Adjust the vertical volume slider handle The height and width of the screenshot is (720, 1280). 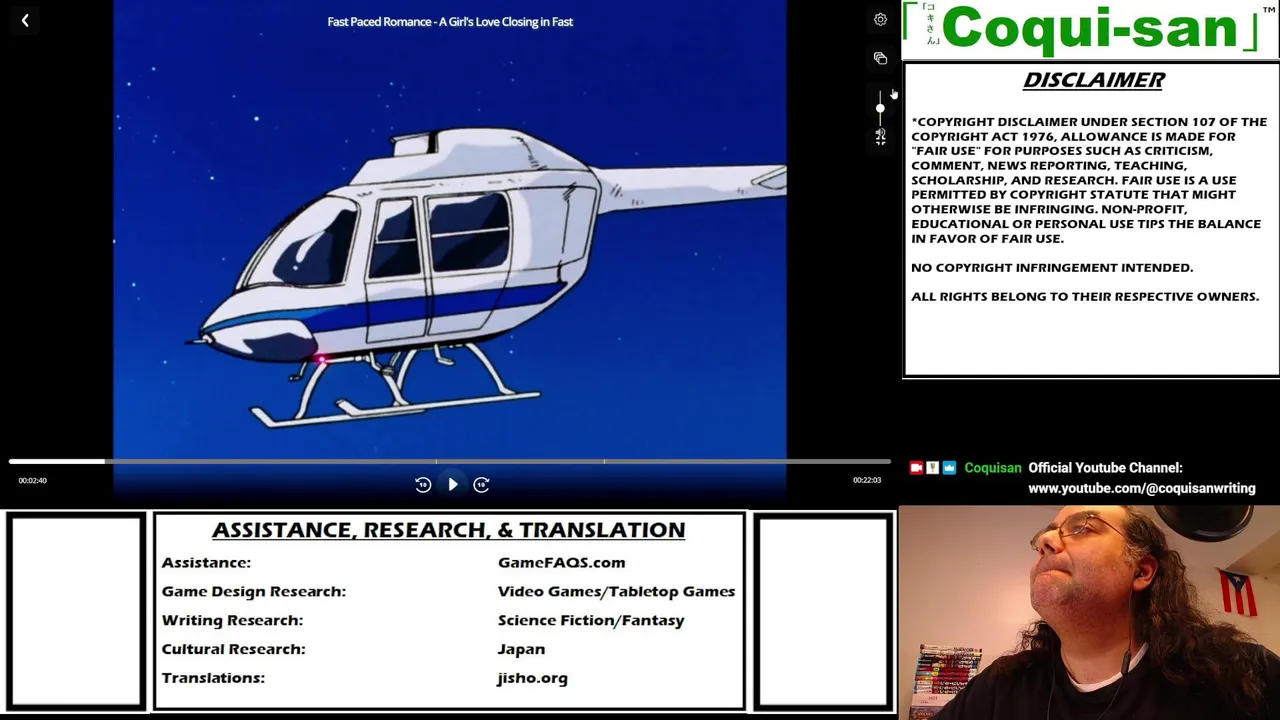pyautogui.click(x=880, y=108)
